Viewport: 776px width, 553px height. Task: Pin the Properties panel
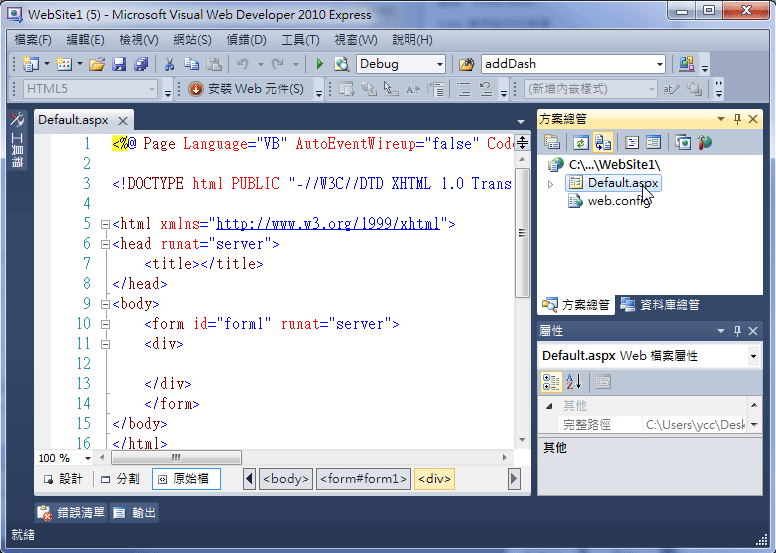737,331
